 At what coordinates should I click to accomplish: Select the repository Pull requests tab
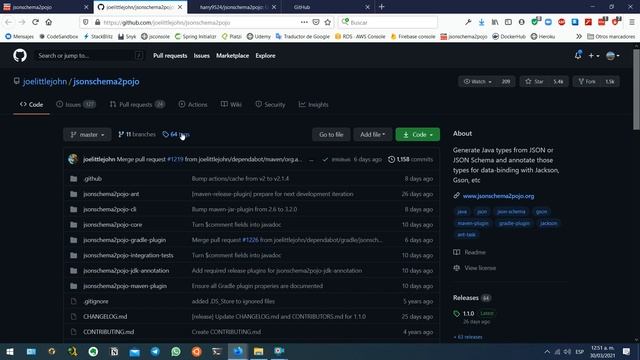click(137, 104)
